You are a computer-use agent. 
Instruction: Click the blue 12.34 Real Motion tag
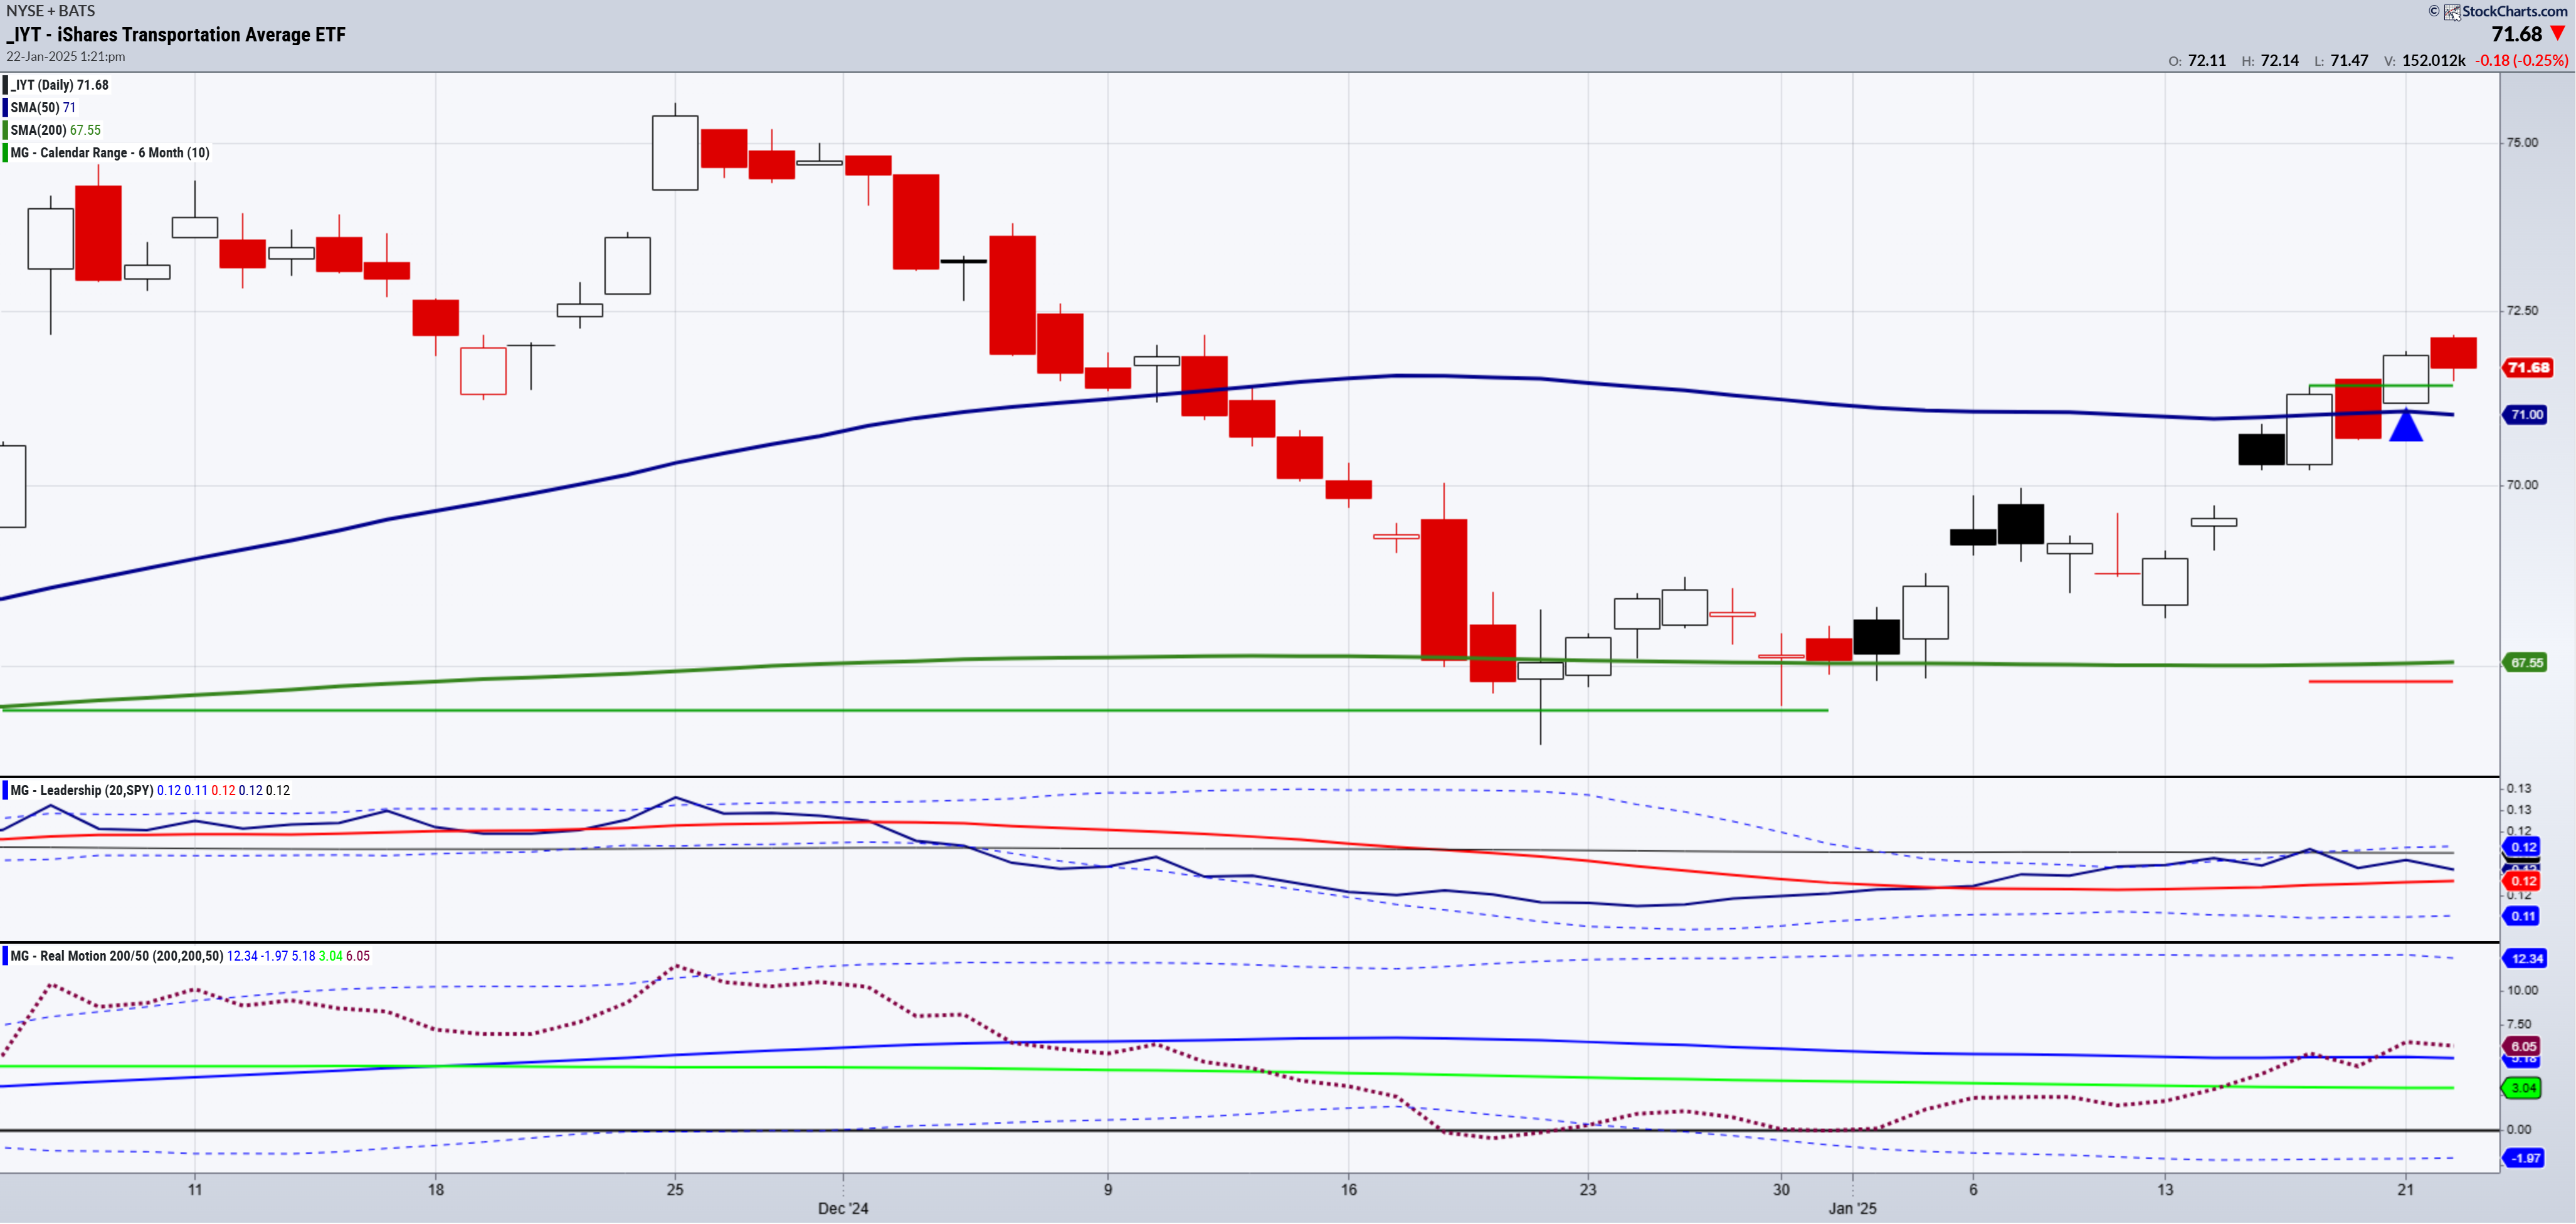point(2526,959)
